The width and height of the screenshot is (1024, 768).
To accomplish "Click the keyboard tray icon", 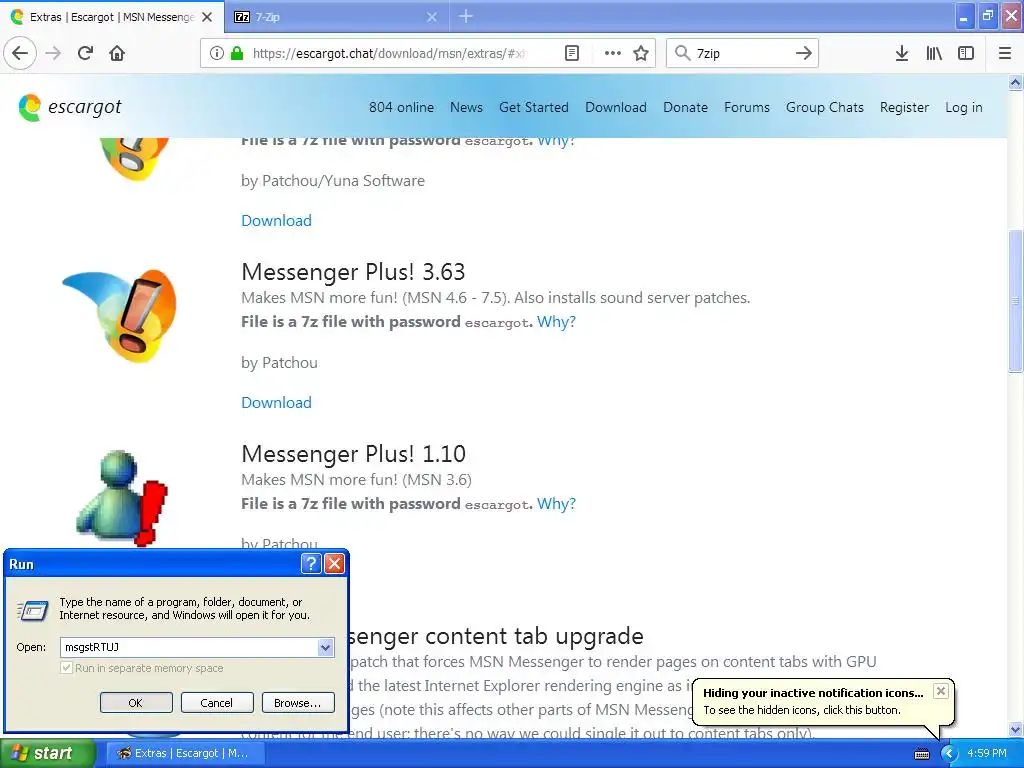I will point(921,754).
